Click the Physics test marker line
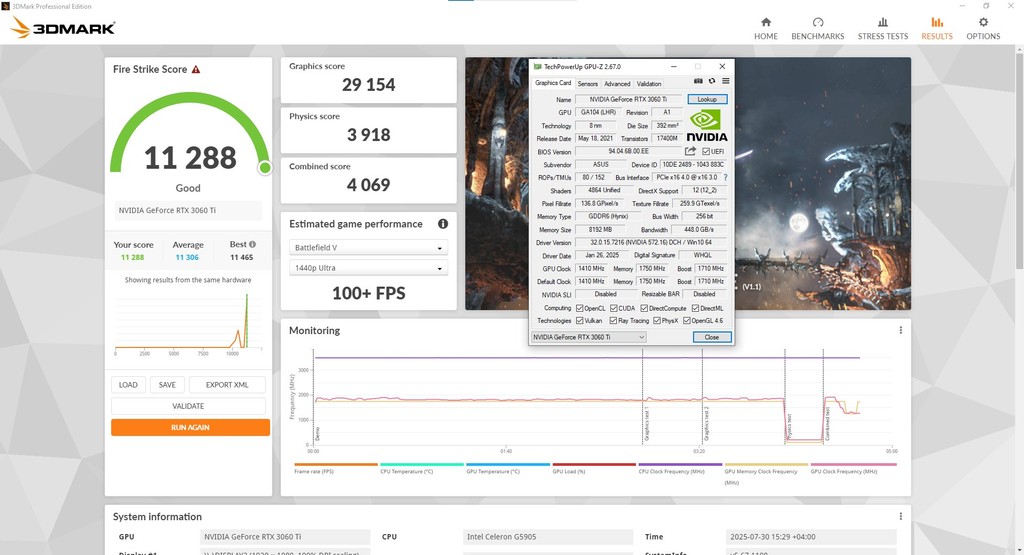Screen dimensions: 1024x555 (784, 396)
